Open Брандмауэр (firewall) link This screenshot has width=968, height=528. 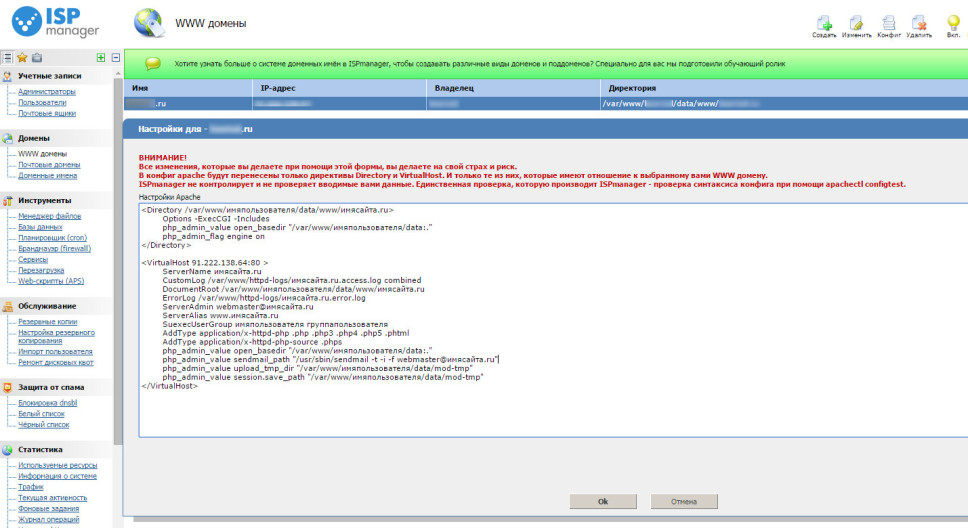click(x=54, y=249)
